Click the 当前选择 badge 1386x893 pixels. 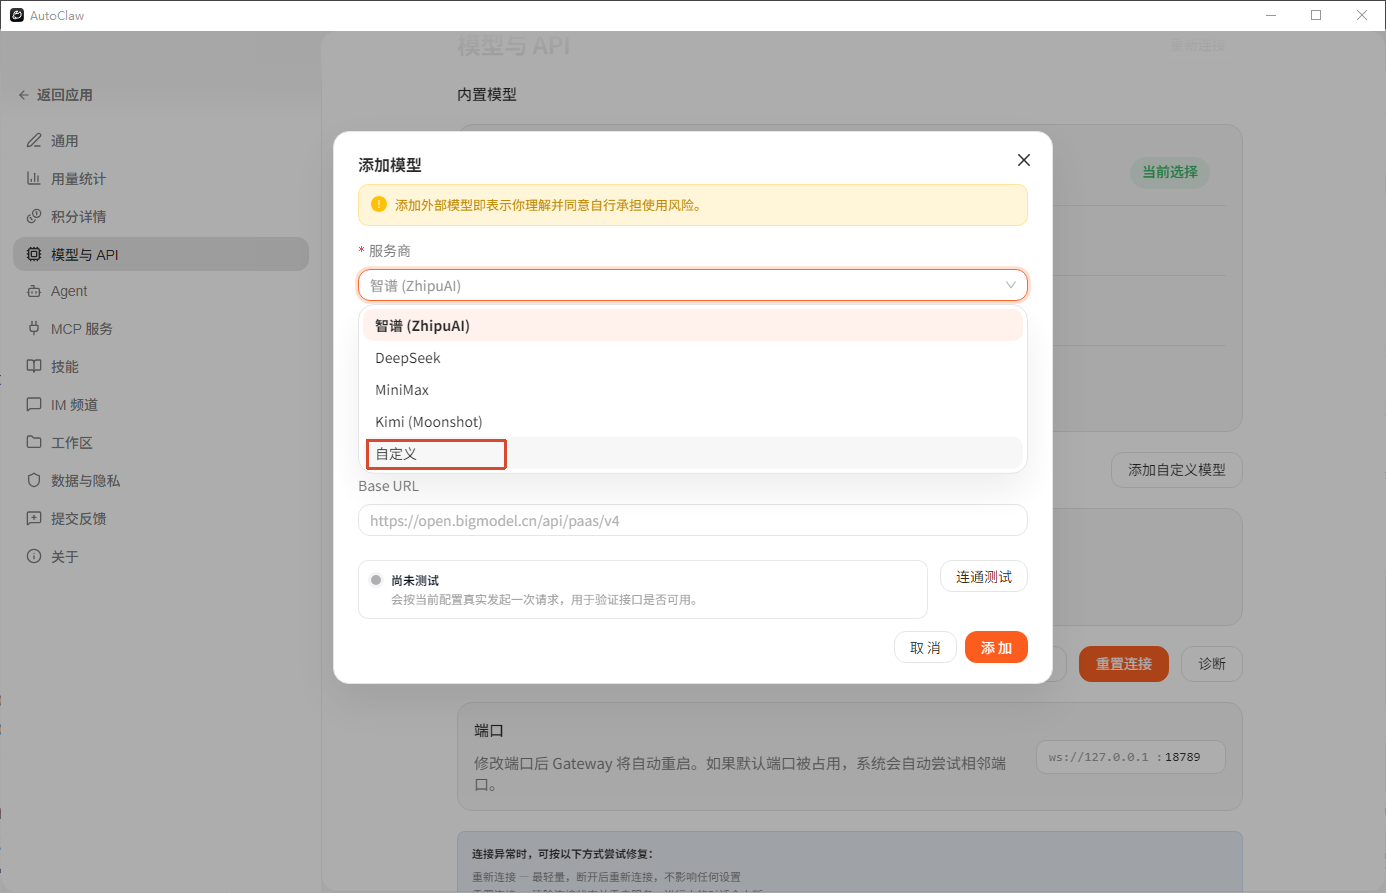point(1170,172)
